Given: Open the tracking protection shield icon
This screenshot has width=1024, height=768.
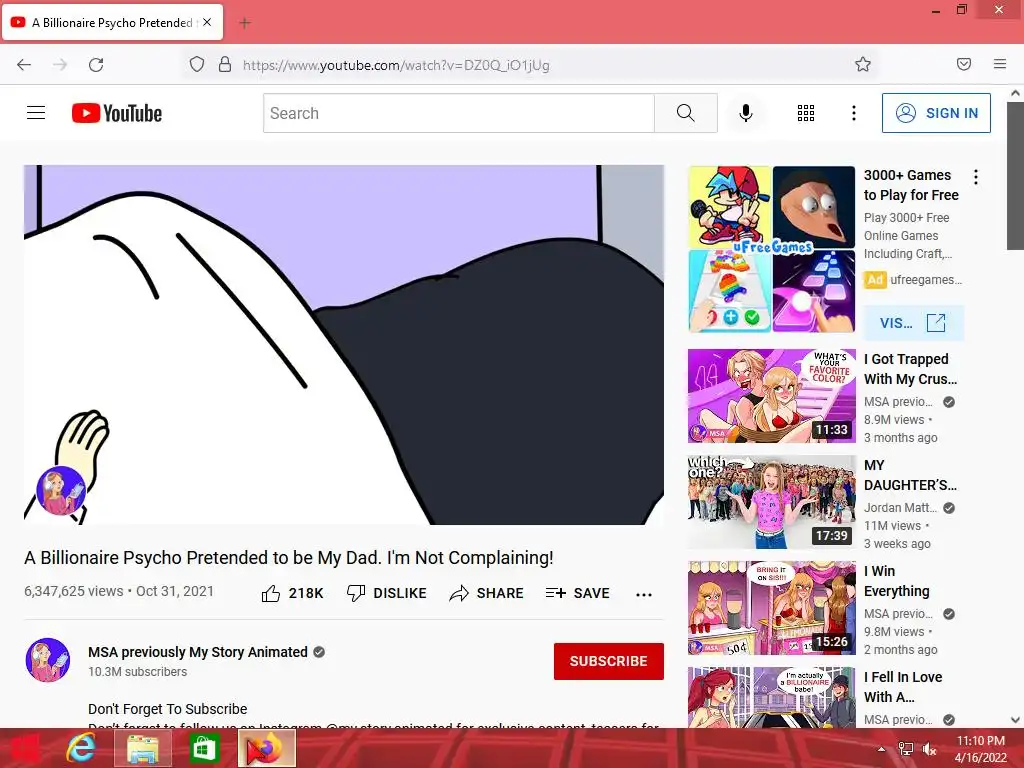Looking at the screenshot, I should [x=197, y=65].
